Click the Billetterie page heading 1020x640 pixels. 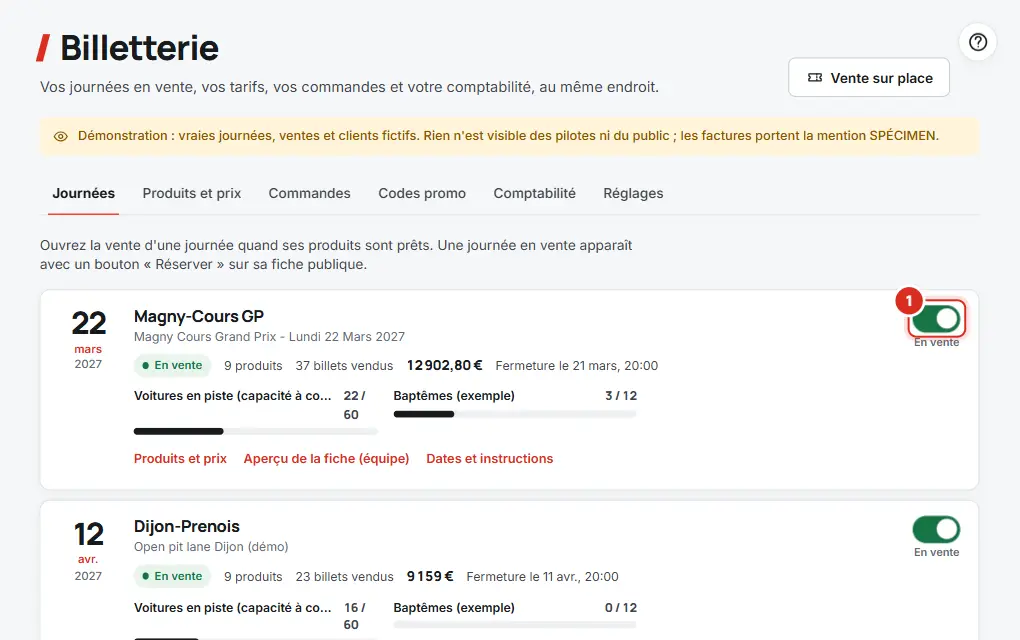[x=139, y=48]
